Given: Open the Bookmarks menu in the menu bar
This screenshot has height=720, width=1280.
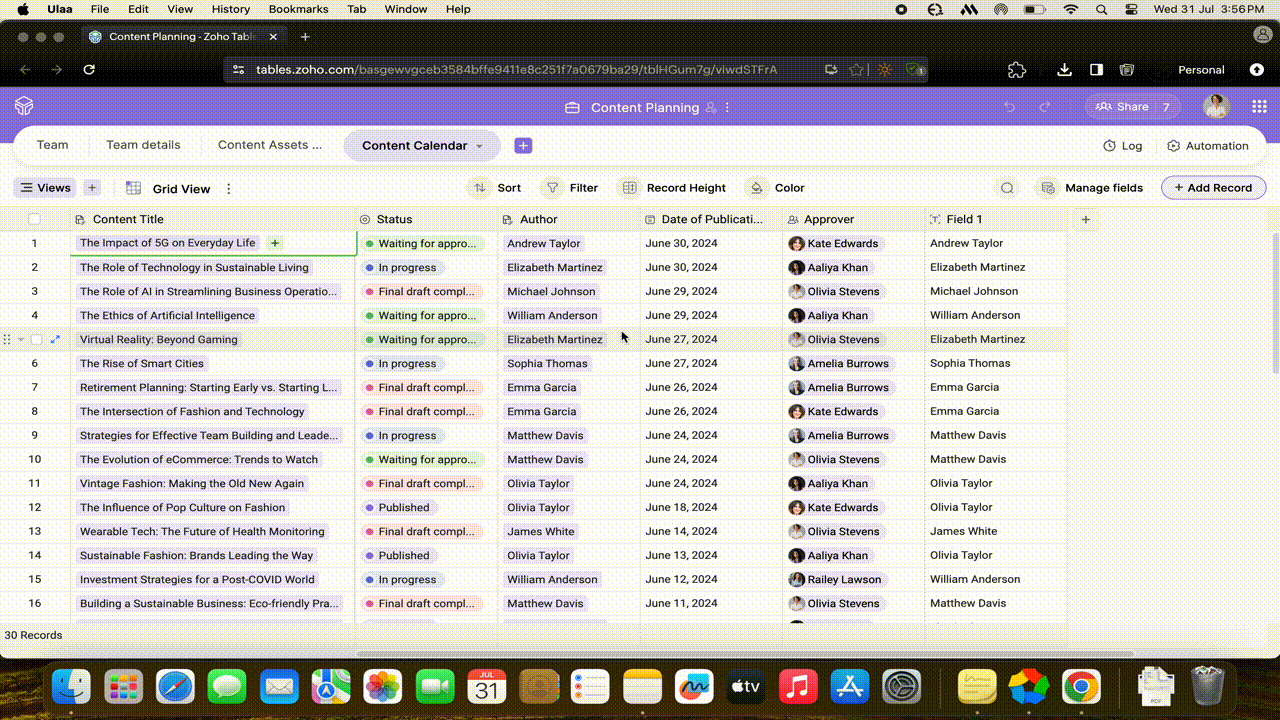Looking at the screenshot, I should pyautogui.click(x=298, y=9).
